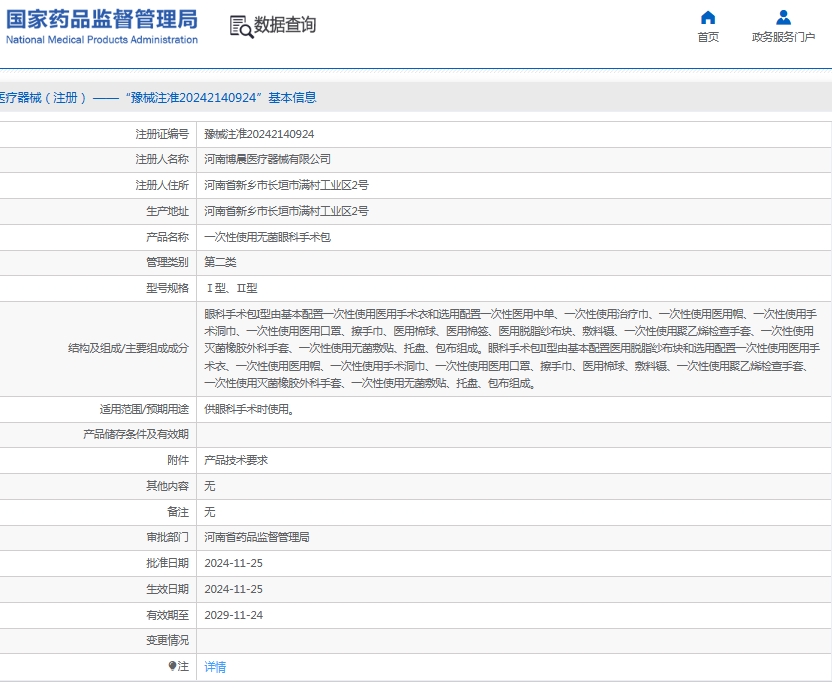The image size is (832, 690).
Task: Click the 注册人名称 label
Action: pyautogui.click(x=162, y=159)
